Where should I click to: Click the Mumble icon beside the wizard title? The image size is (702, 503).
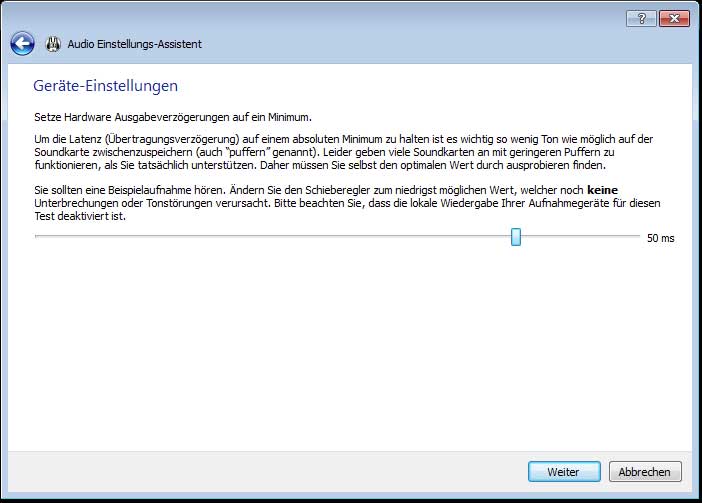point(53,44)
